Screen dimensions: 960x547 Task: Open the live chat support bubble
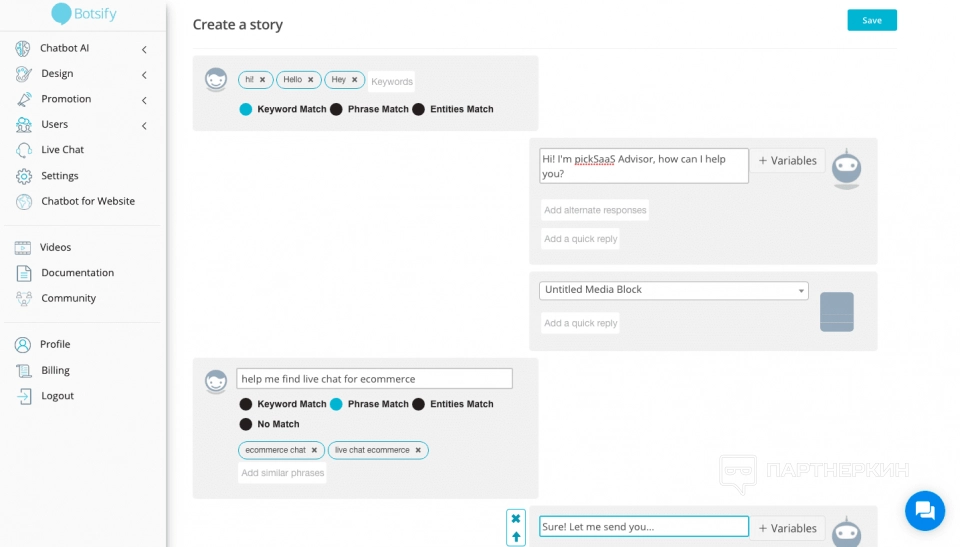coord(924,510)
